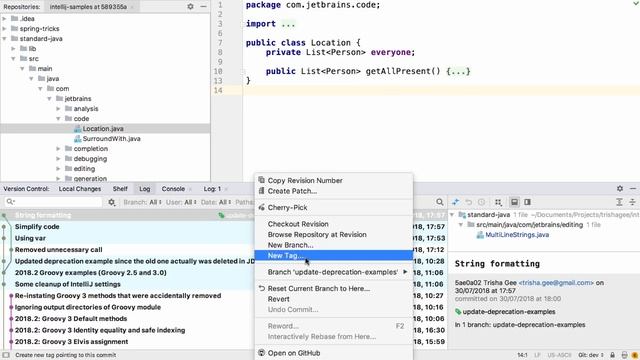Click the revert undo arrow icon
Image resolution: width=640 pixels, height=360 pixels.
tap(469, 202)
